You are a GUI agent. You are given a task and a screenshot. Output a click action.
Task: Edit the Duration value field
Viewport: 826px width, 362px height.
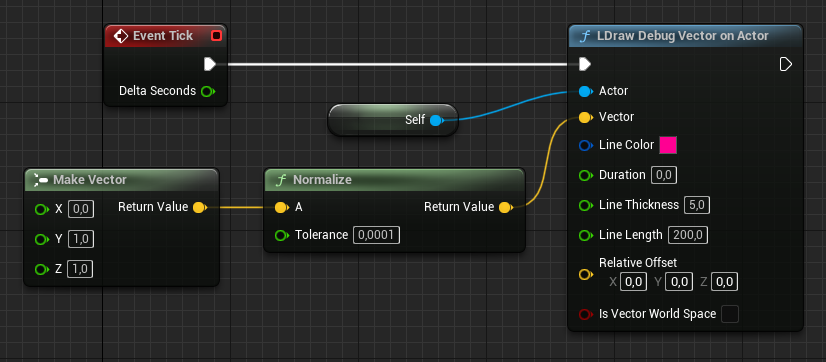[664, 175]
